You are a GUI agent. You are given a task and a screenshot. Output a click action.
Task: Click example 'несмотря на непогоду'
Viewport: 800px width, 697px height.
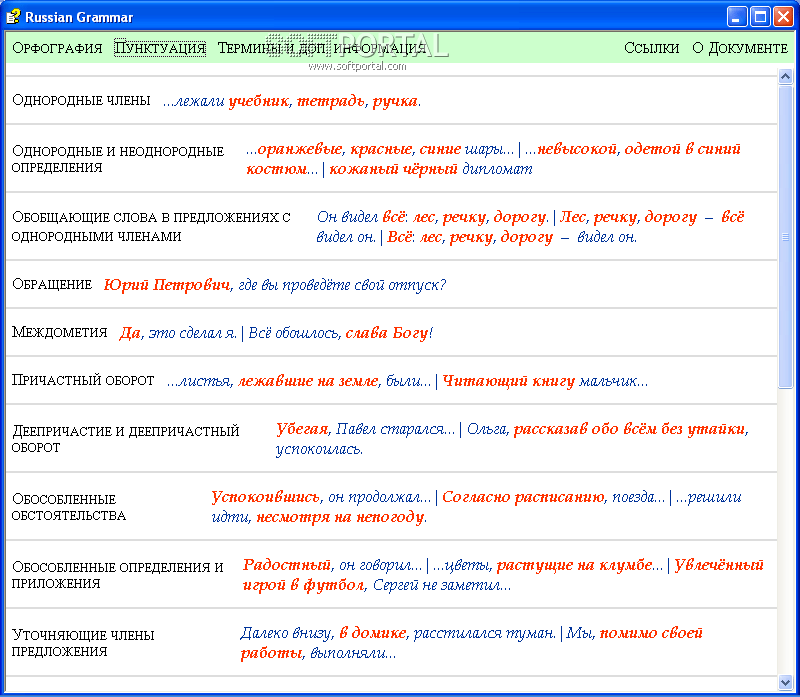pyautogui.click(x=340, y=517)
